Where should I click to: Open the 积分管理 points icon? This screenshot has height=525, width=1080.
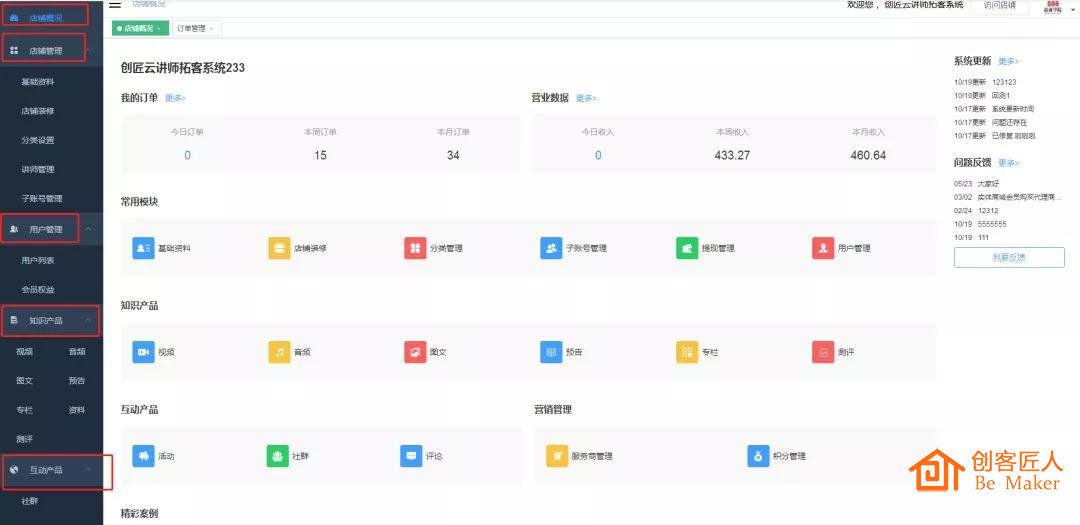click(758, 456)
